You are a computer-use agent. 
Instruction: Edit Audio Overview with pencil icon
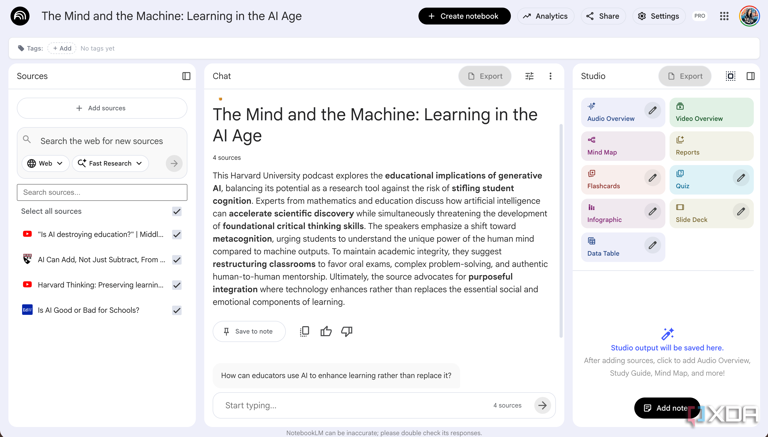point(652,111)
